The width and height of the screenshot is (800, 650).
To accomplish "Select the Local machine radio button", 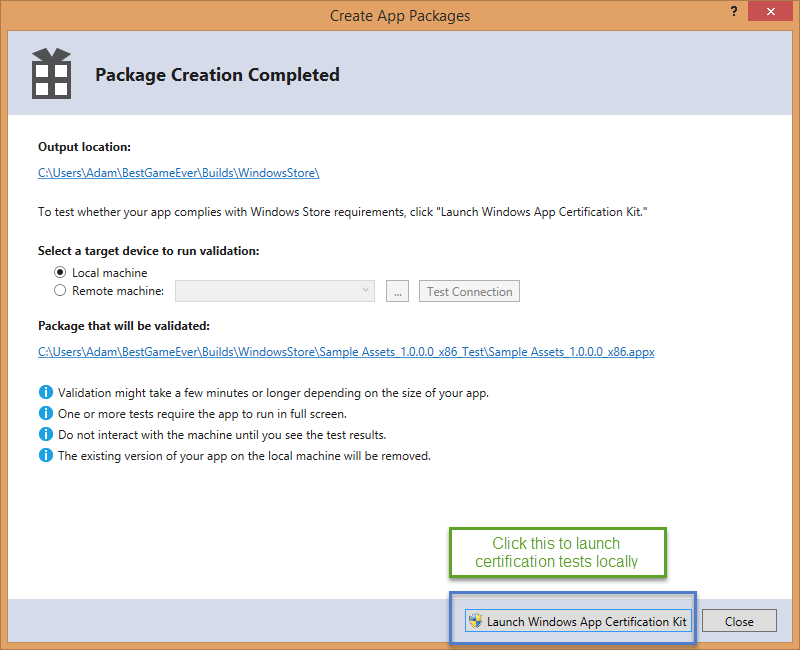I will pyautogui.click(x=60, y=272).
